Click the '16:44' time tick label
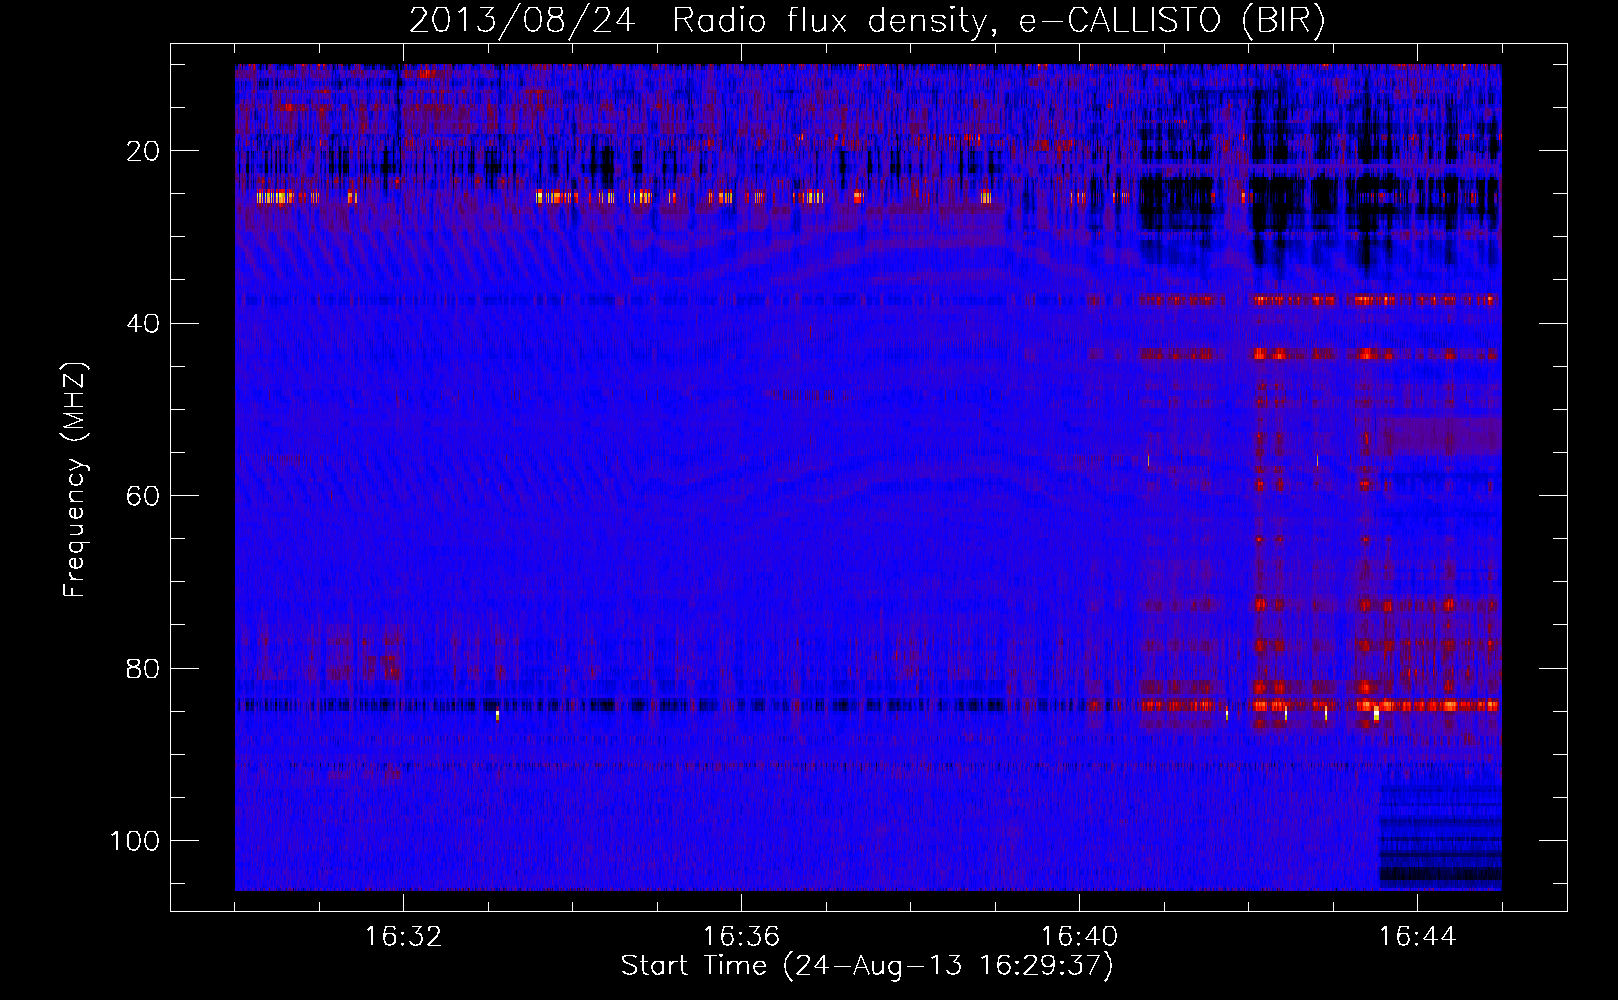1618x1000 pixels. point(1417,937)
